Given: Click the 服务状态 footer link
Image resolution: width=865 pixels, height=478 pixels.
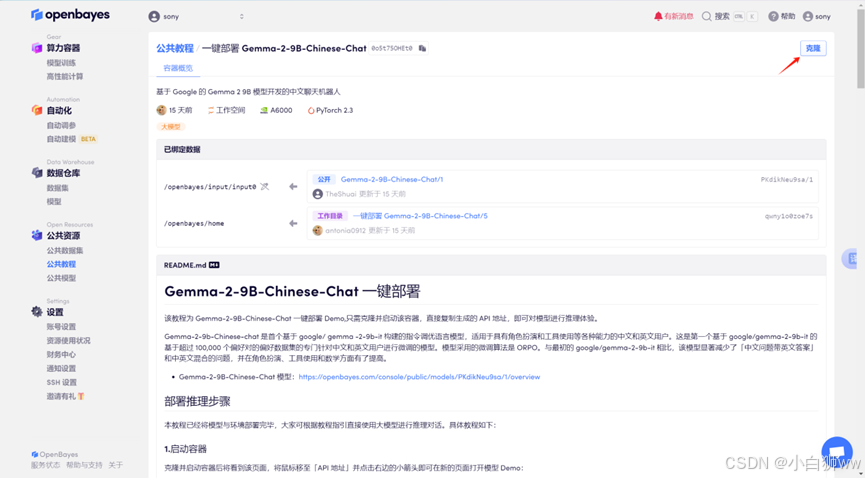Looking at the screenshot, I should [x=45, y=465].
